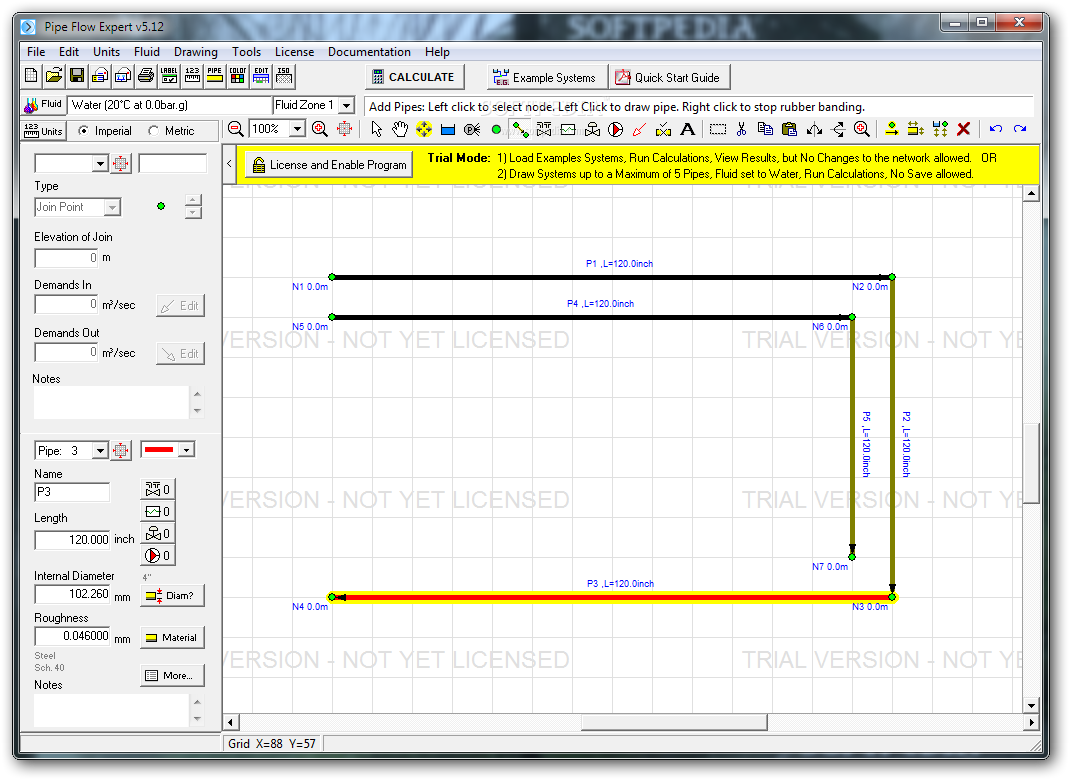Open Example Systems
Viewport: 1070px width, 780px height.
(x=545, y=77)
